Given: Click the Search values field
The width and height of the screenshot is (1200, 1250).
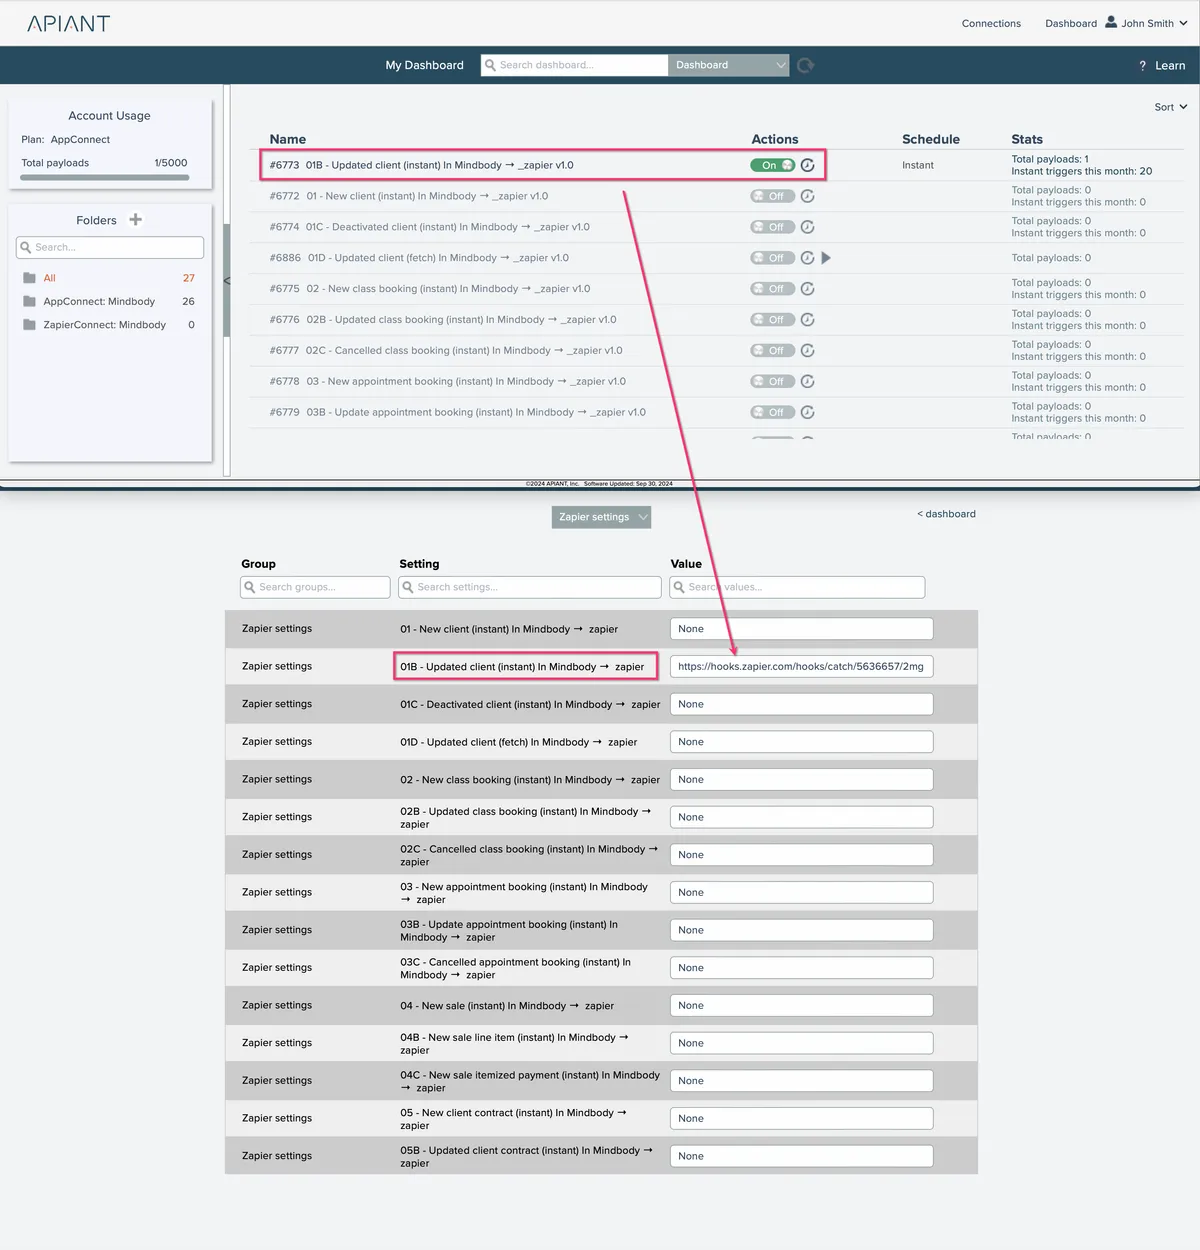Looking at the screenshot, I should click(x=797, y=587).
